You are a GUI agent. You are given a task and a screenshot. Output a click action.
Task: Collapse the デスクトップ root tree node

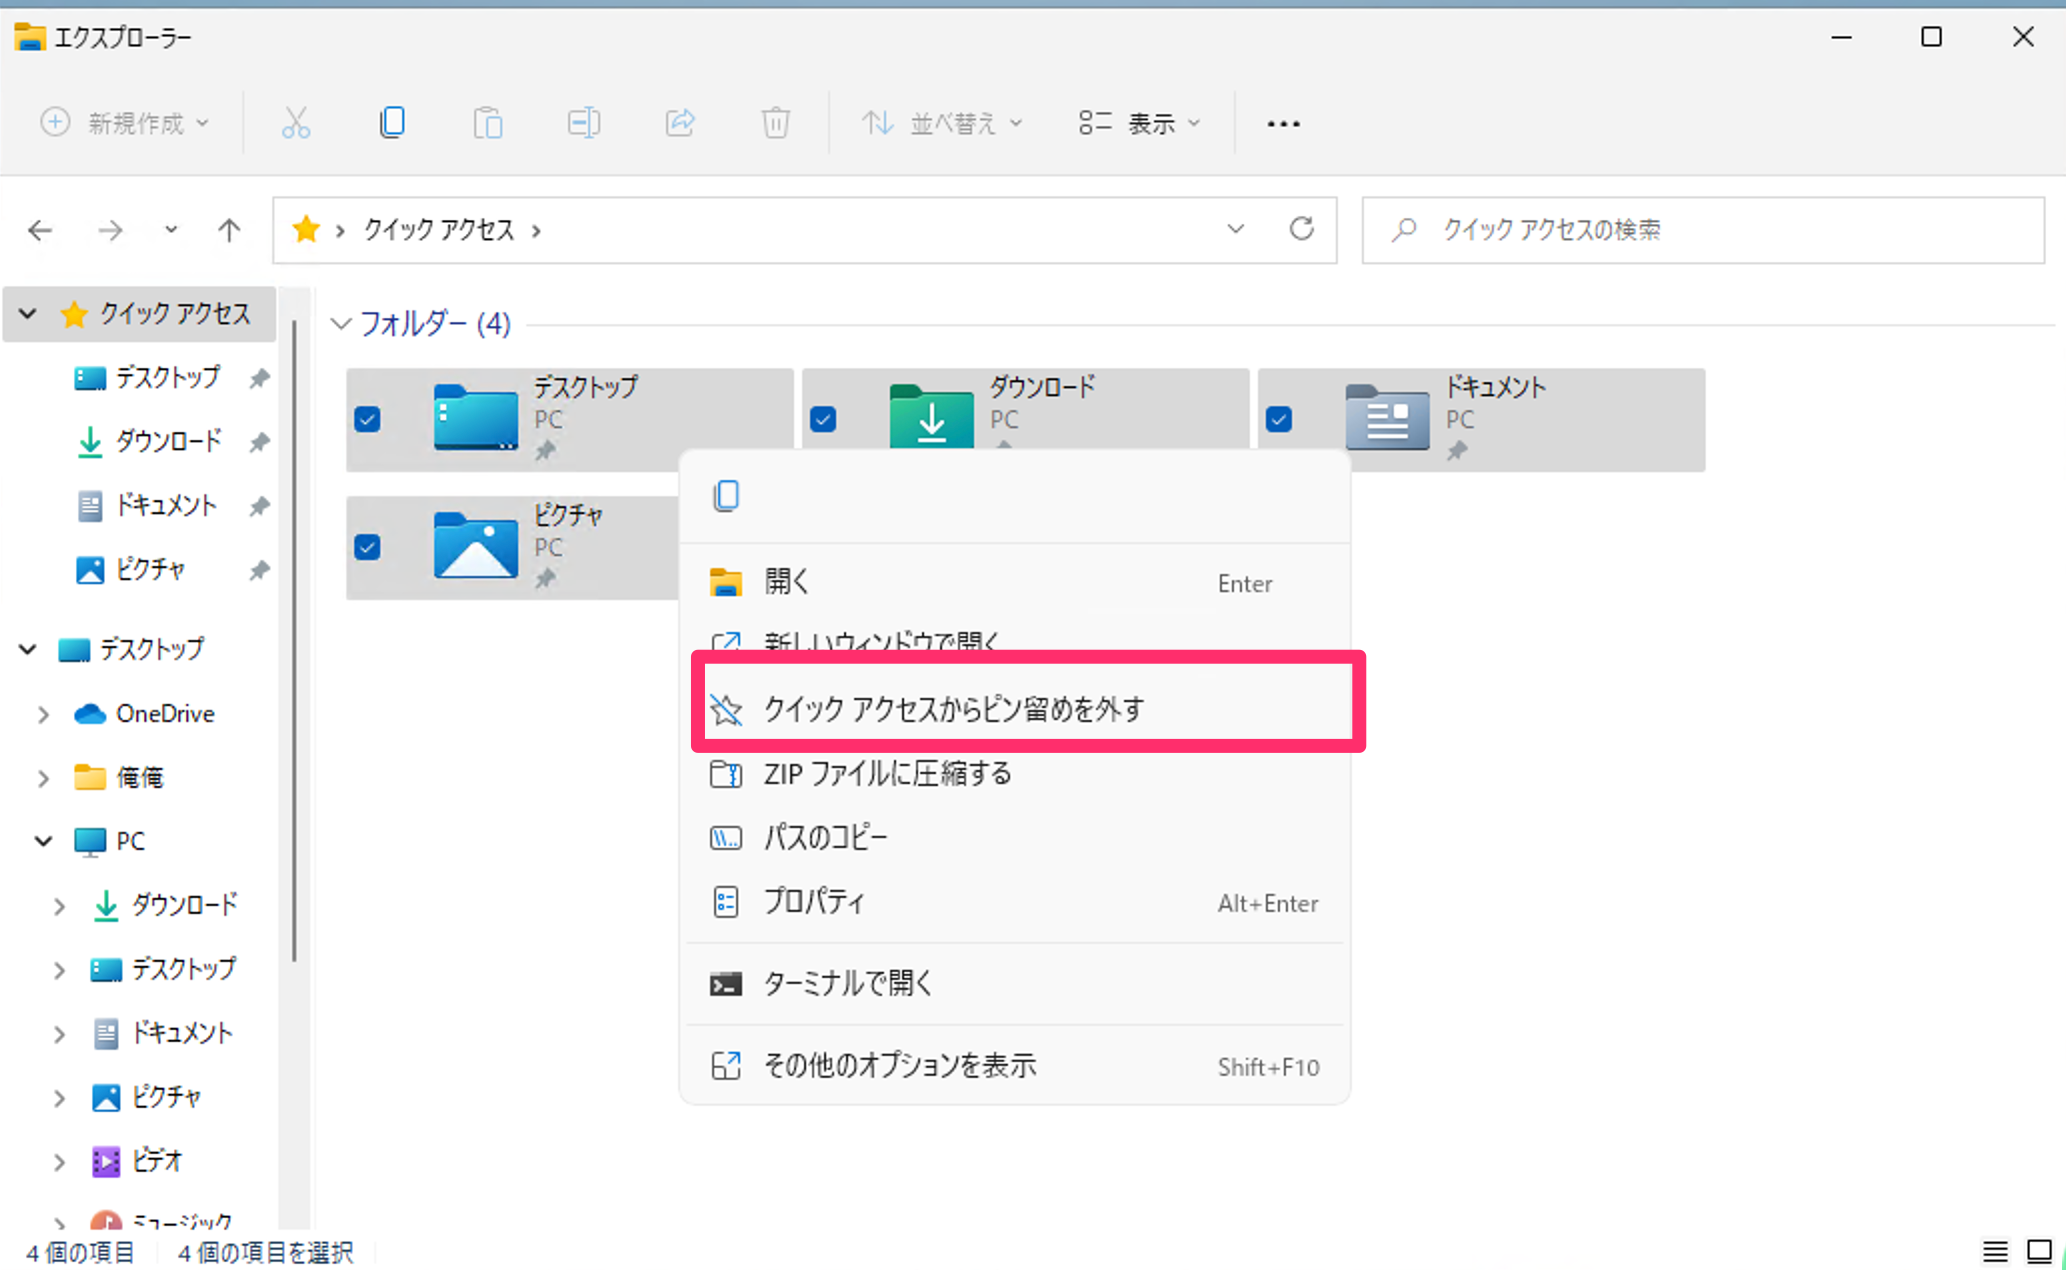(x=28, y=650)
